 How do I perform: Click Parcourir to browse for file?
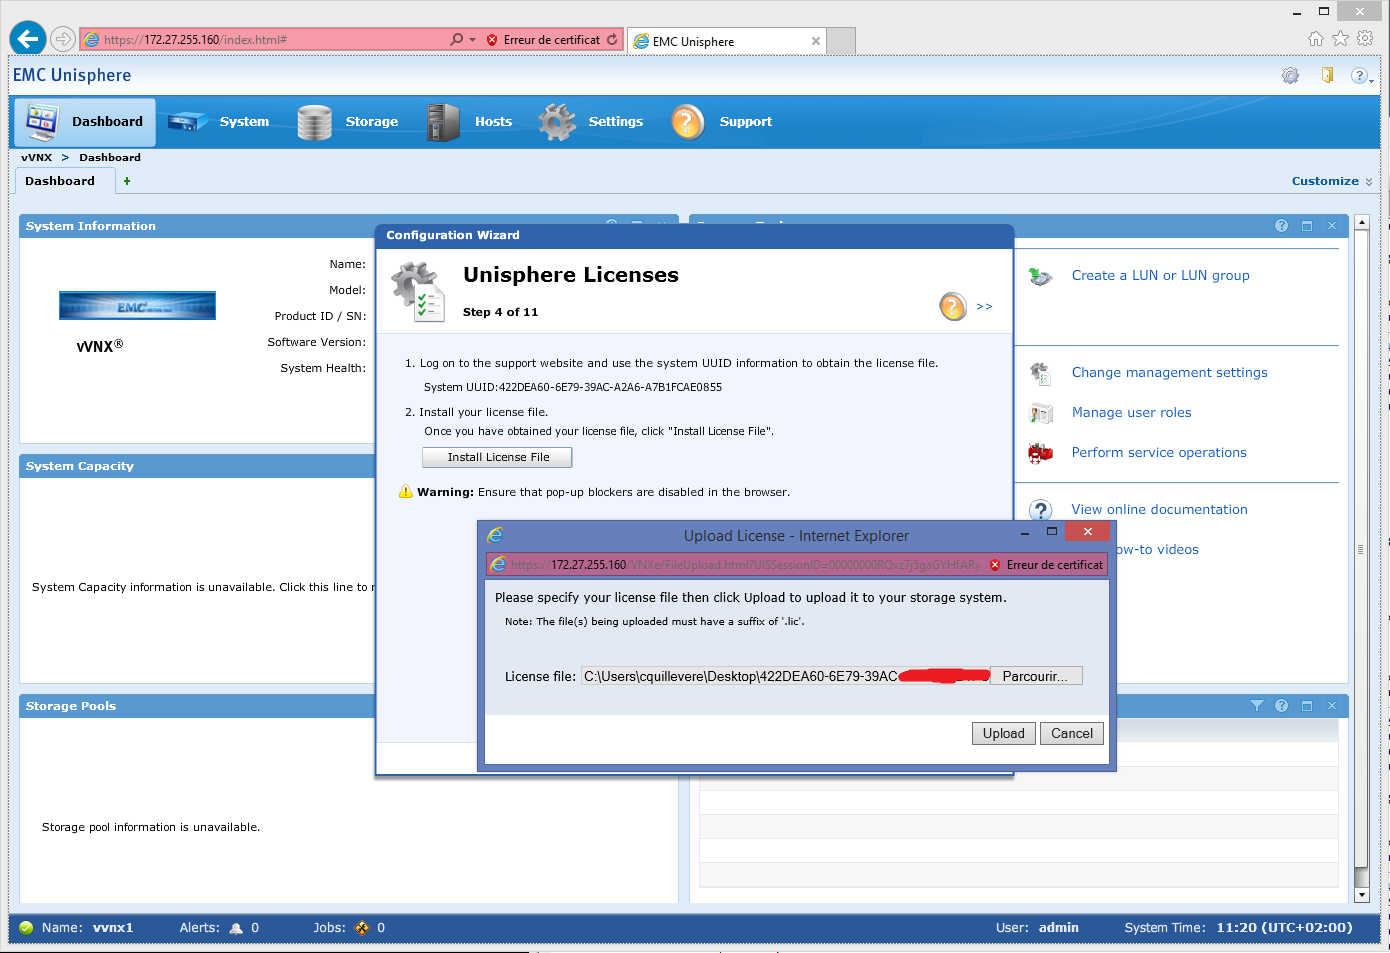pos(1035,676)
